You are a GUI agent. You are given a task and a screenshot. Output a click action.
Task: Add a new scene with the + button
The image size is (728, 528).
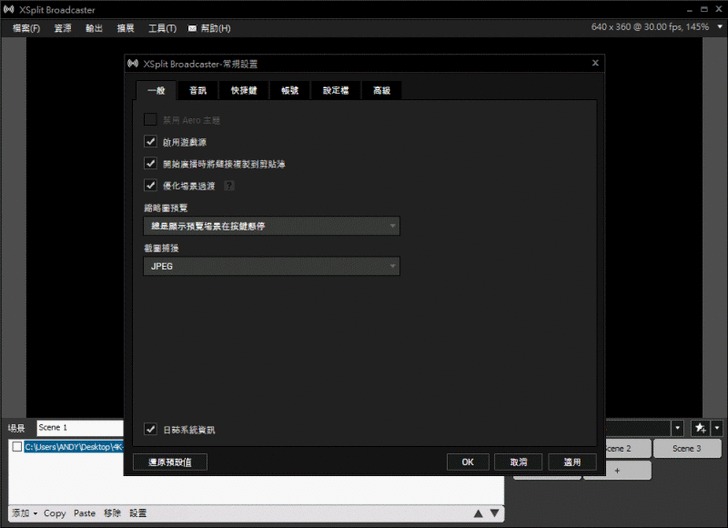617,471
